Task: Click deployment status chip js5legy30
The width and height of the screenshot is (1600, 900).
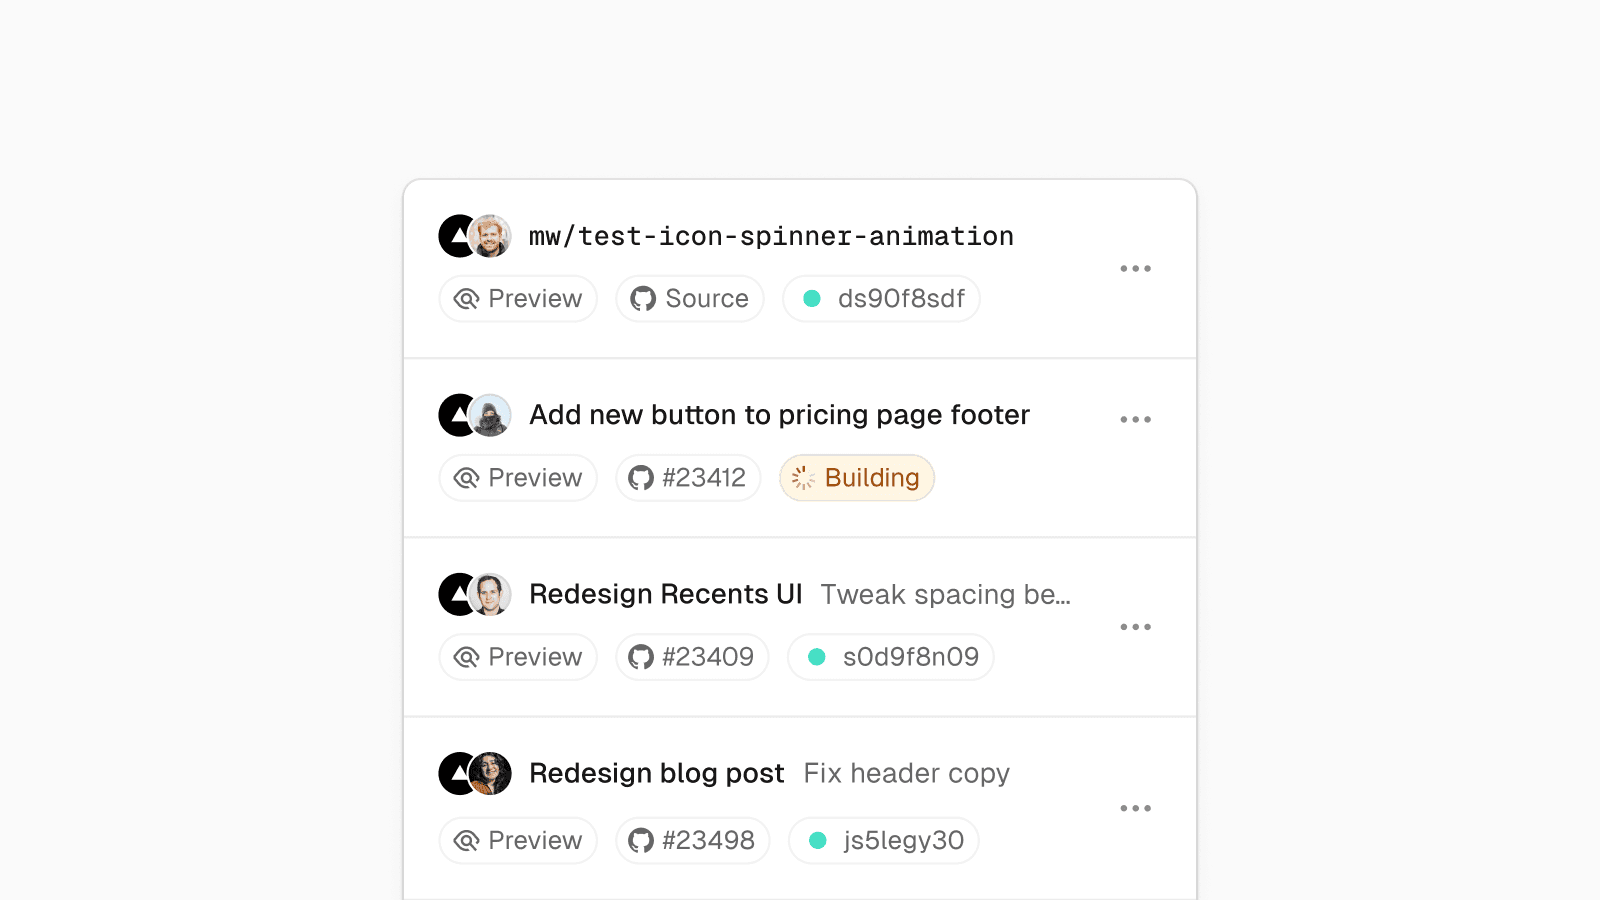Action: click(884, 841)
